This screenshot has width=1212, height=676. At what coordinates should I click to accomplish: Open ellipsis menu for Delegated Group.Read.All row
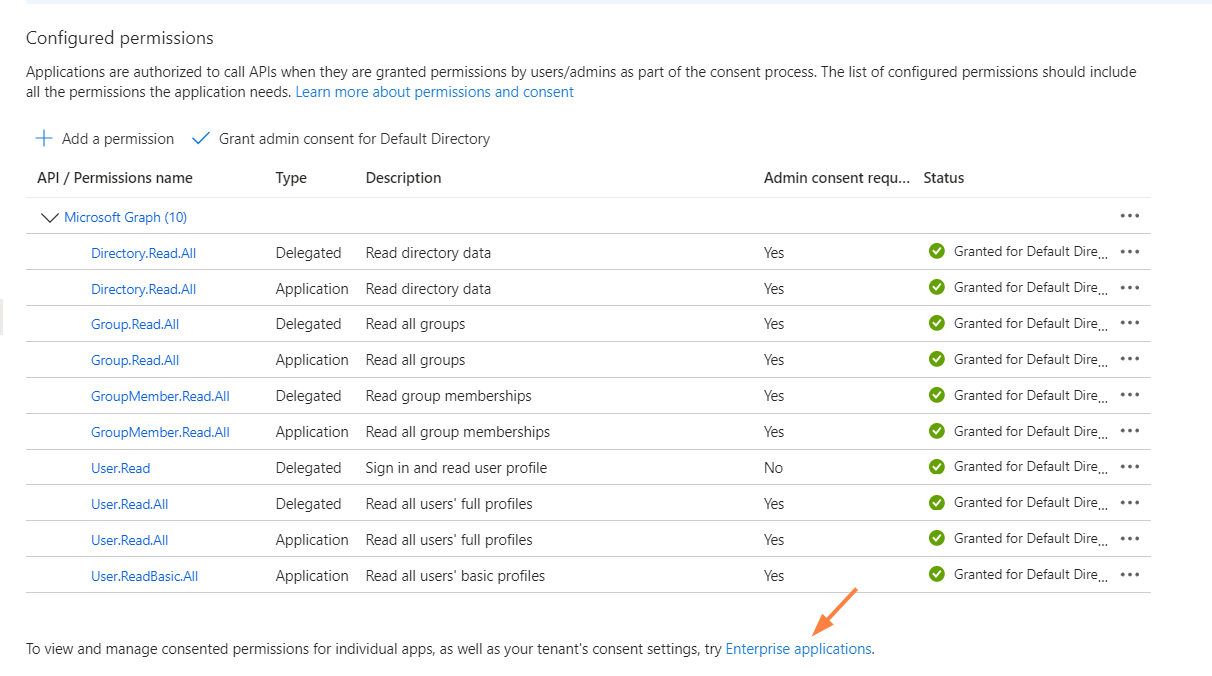(1130, 324)
